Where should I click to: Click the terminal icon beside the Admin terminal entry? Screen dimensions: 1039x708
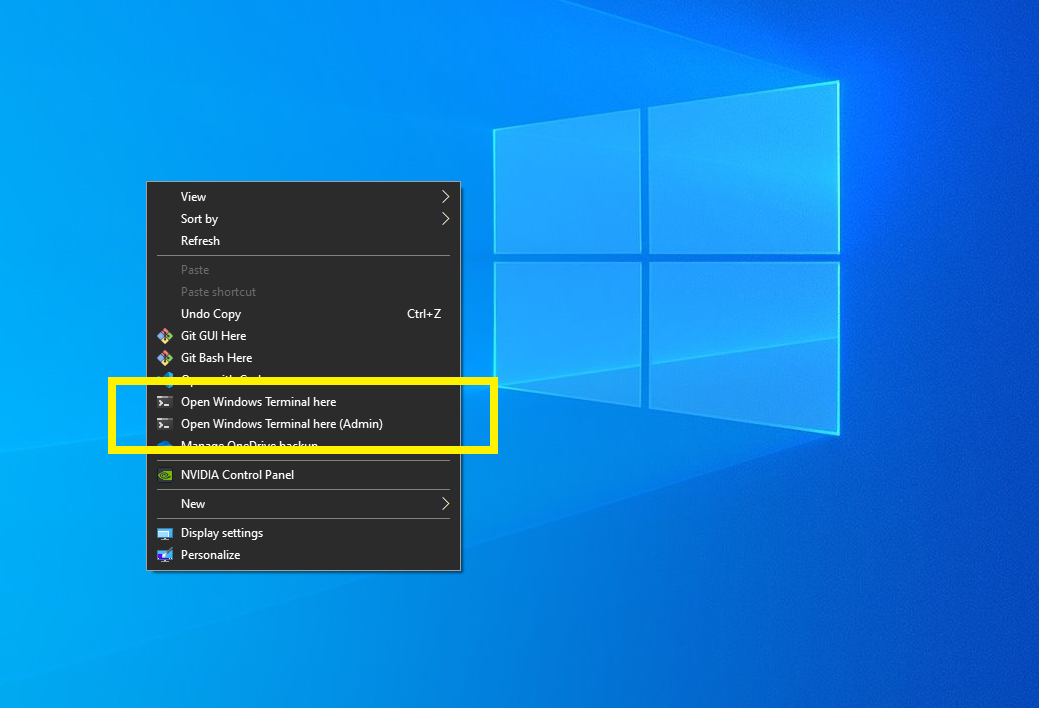click(165, 424)
